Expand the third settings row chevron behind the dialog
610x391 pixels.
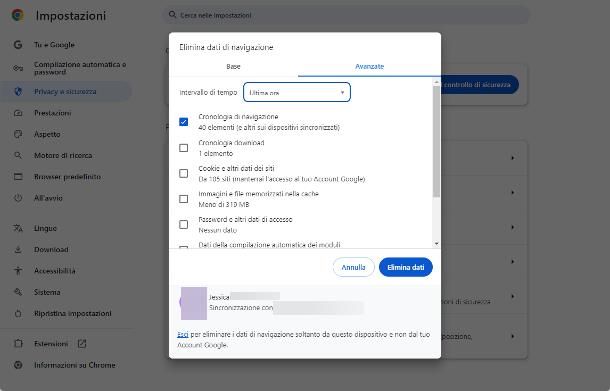[513, 227]
